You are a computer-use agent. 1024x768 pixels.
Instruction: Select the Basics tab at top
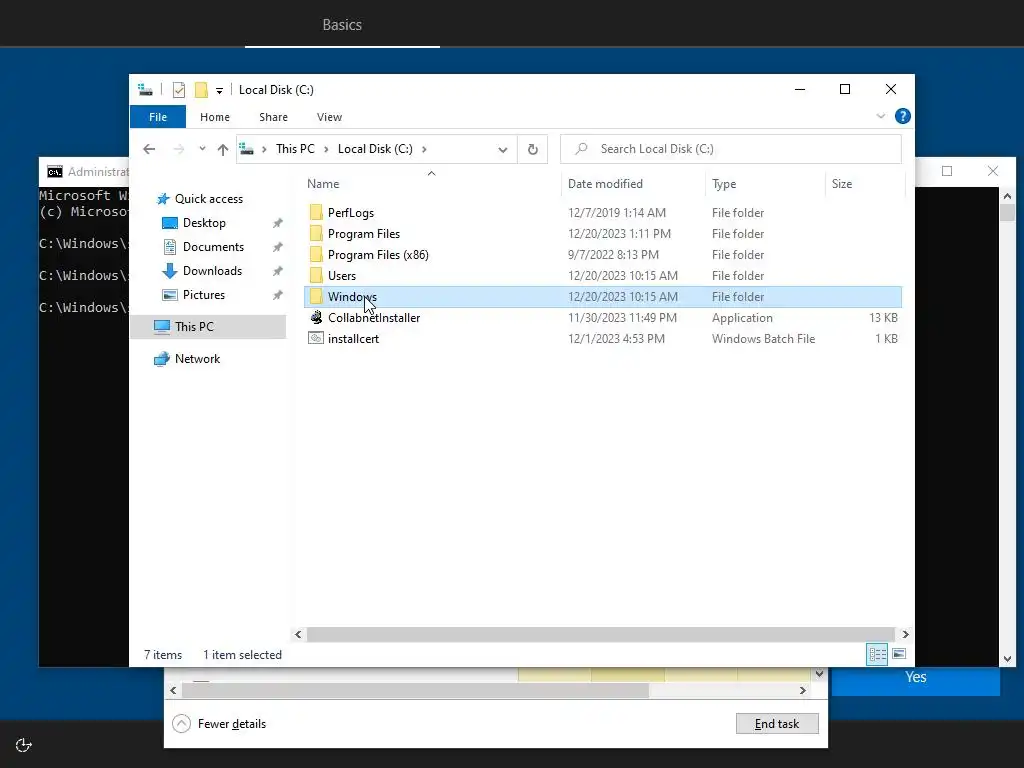tap(342, 25)
